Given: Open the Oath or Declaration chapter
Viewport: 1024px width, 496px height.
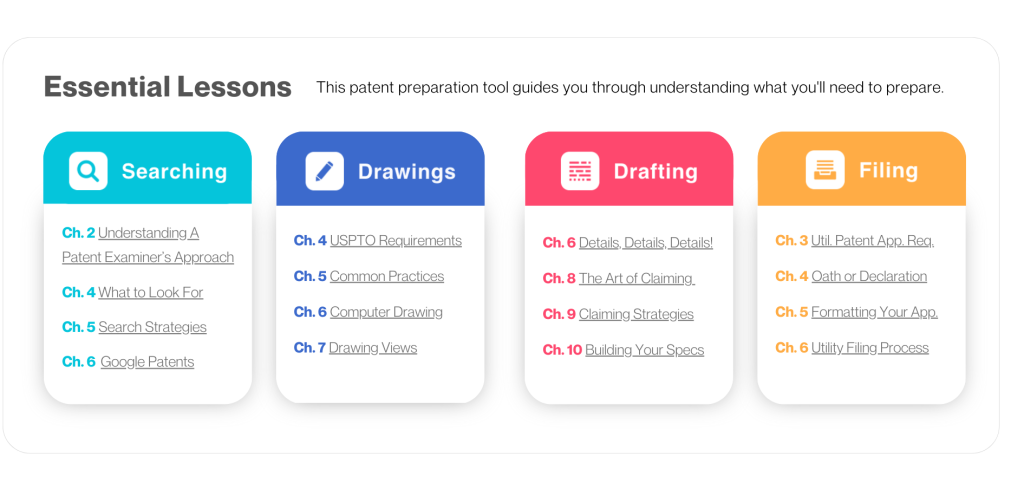Looking at the screenshot, I should (x=869, y=276).
